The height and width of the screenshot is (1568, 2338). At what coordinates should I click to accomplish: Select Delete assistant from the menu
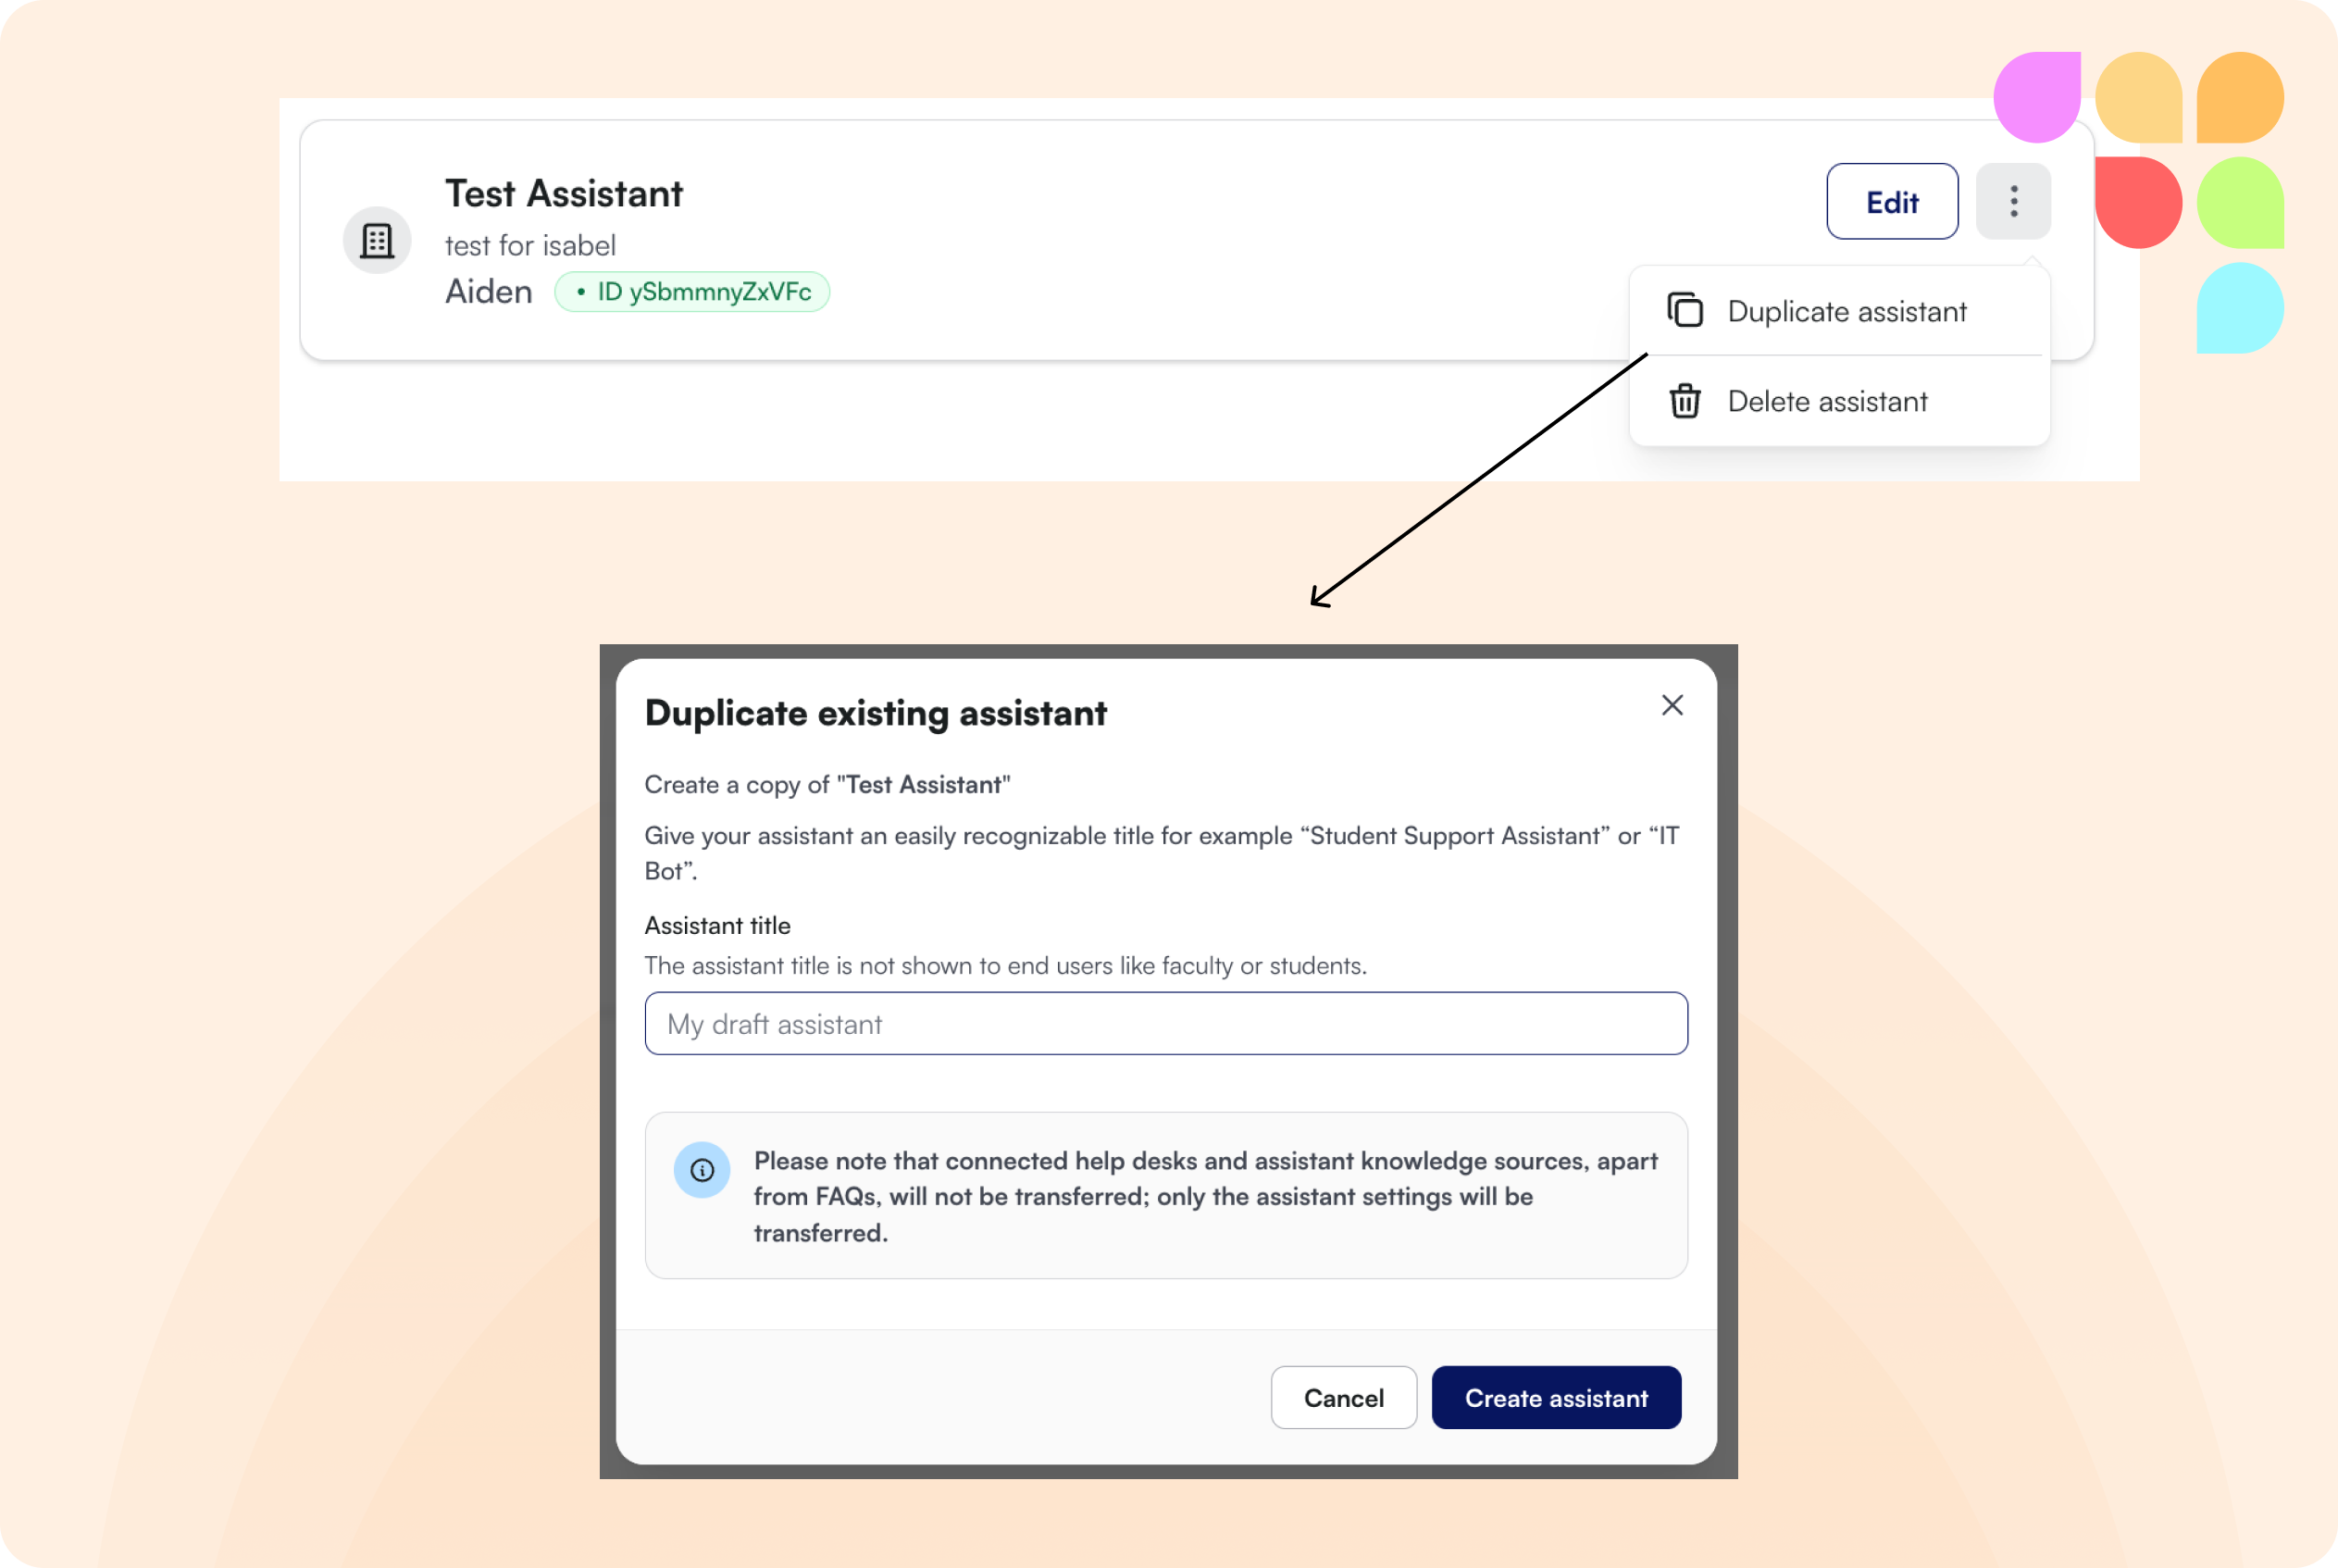pyautogui.click(x=1826, y=401)
